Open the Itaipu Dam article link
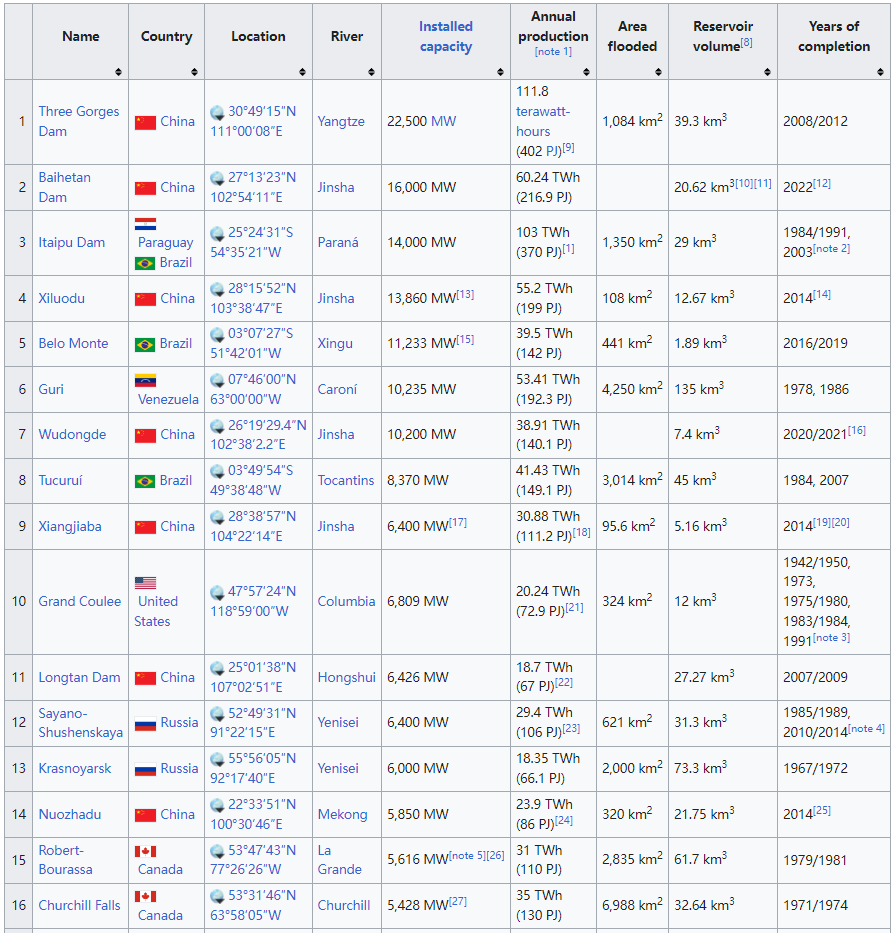896x933 pixels. click(x=71, y=243)
